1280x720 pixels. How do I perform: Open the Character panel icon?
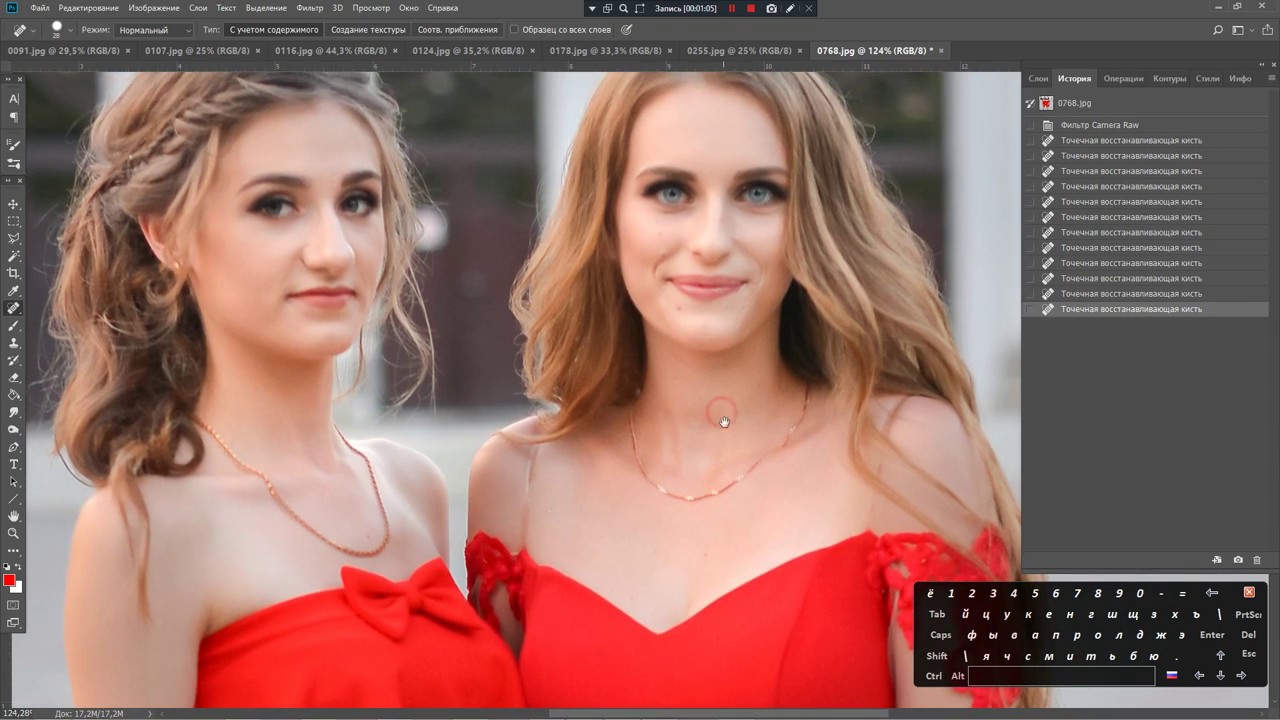(x=14, y=98)
